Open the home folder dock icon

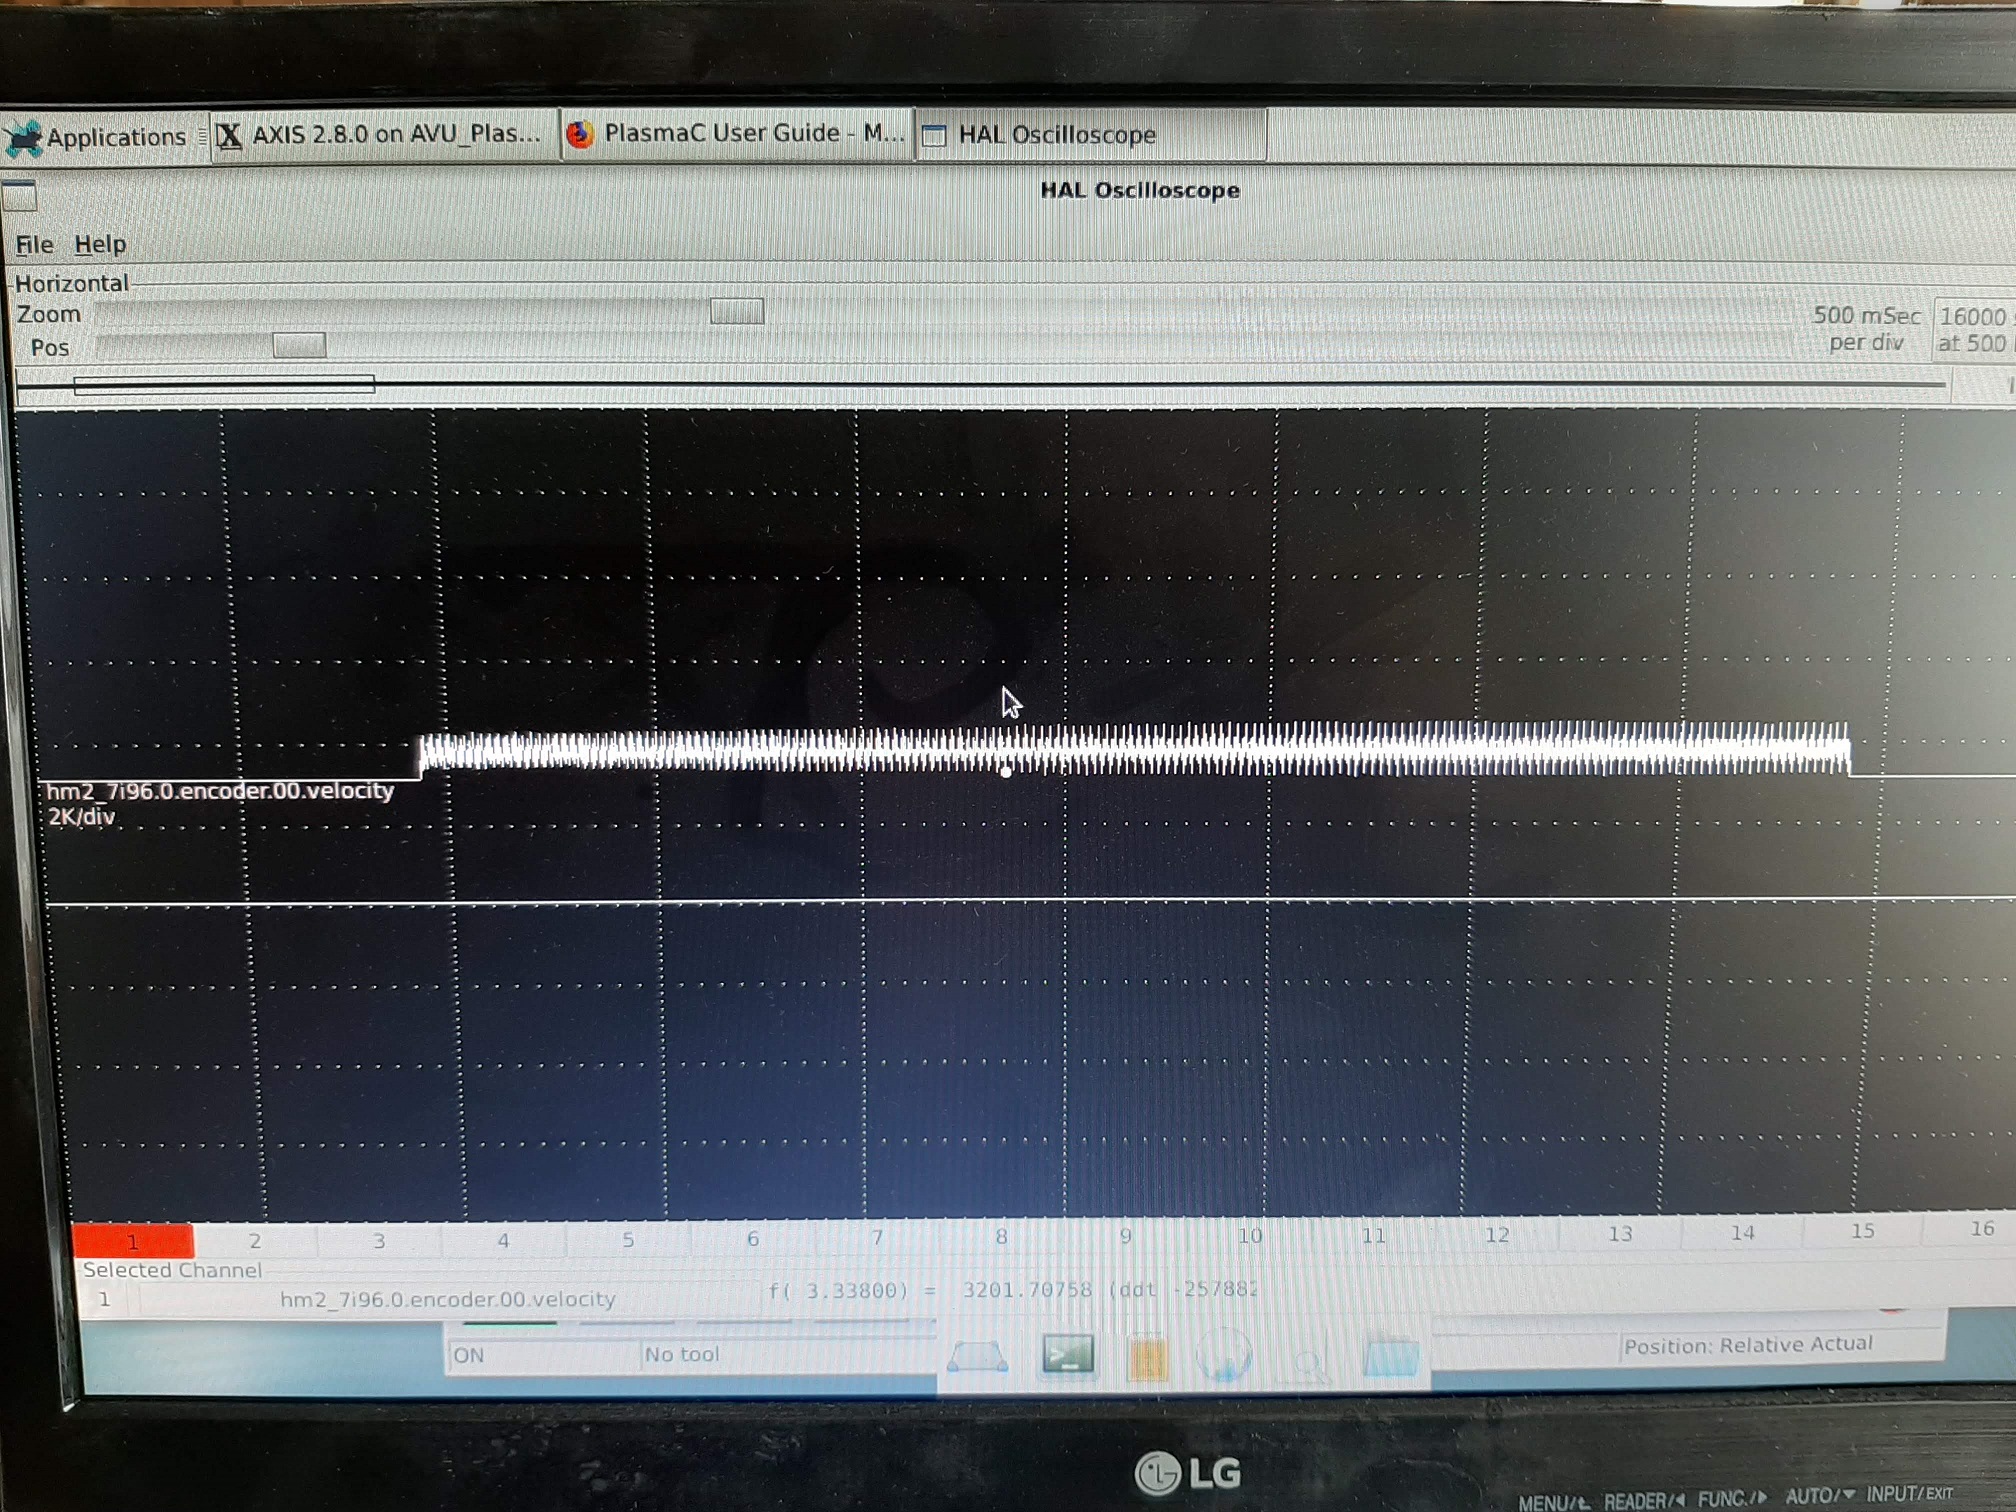(1391, 1357)
